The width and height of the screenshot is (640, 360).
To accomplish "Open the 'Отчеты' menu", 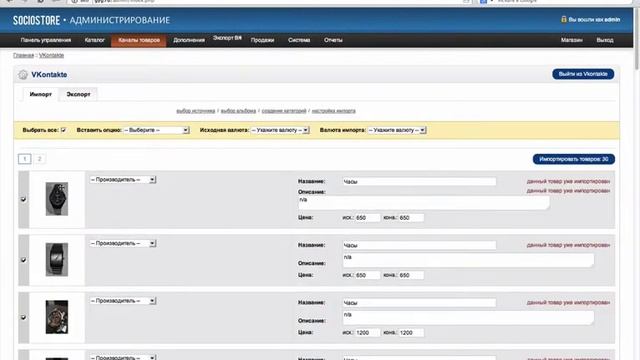I will coord(333,40).
